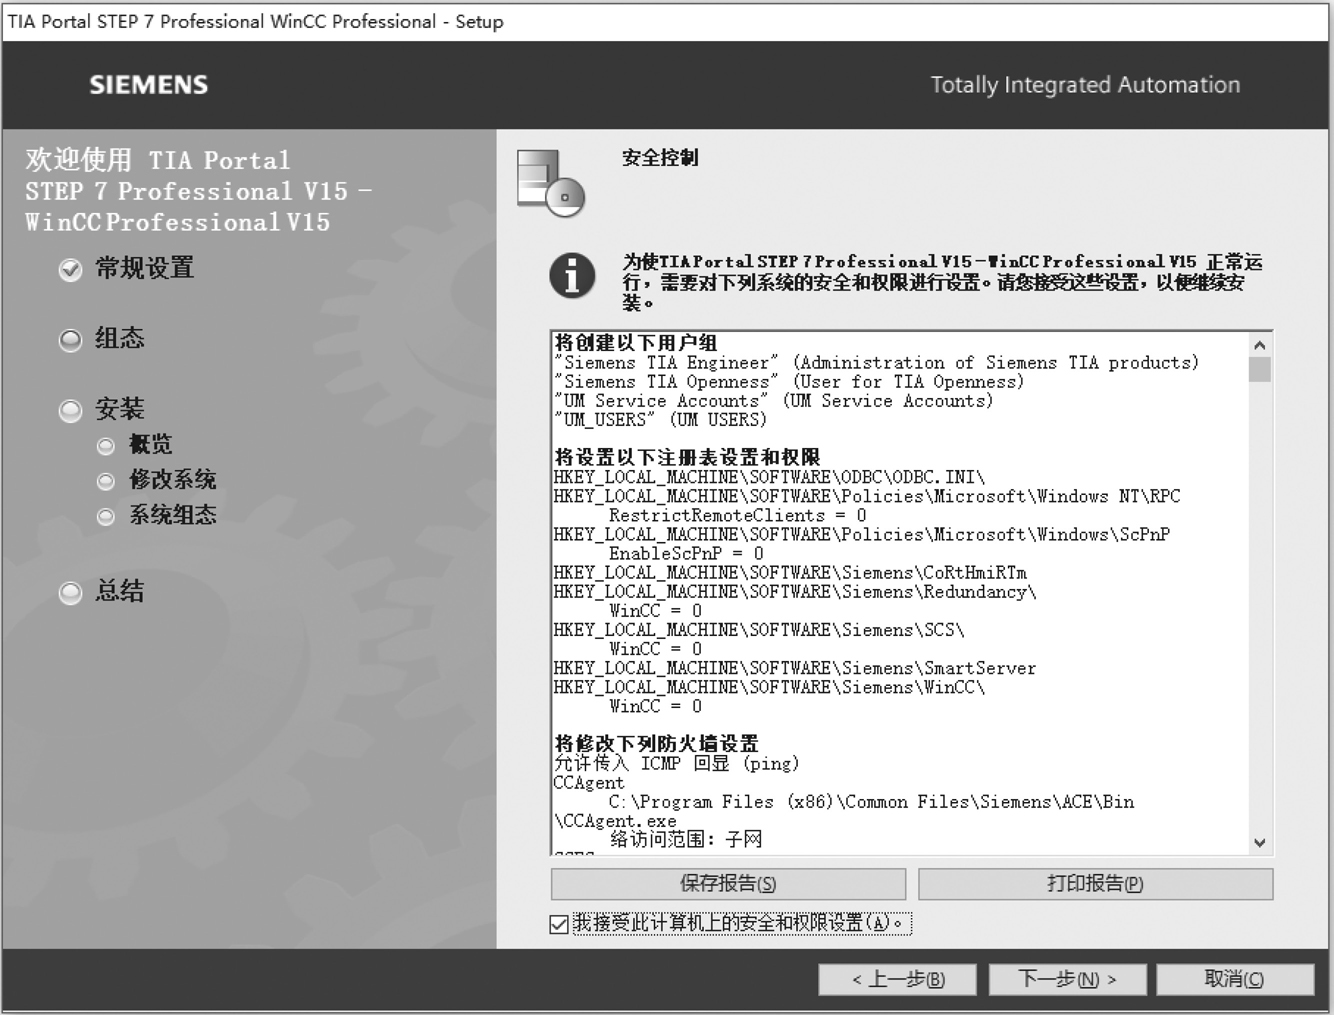
Task: Click the report scrollbar up arrow
Action: (1260, 345)
